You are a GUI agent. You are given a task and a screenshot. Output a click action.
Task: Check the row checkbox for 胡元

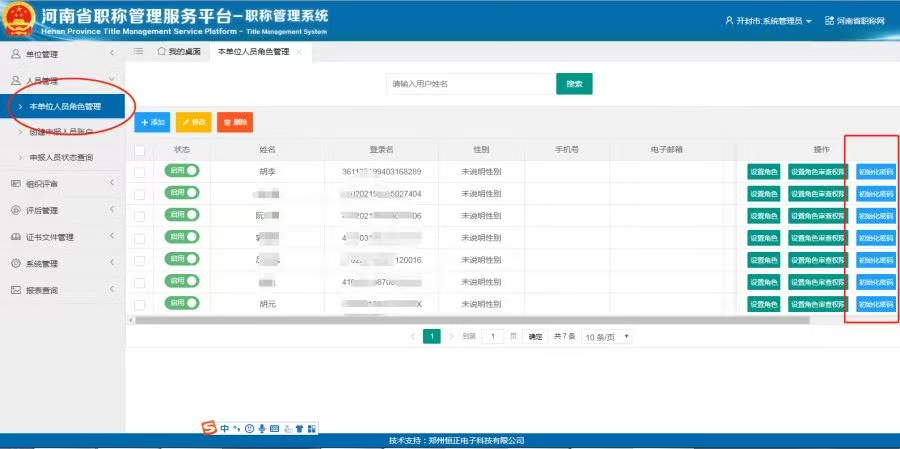click(139, 304)
